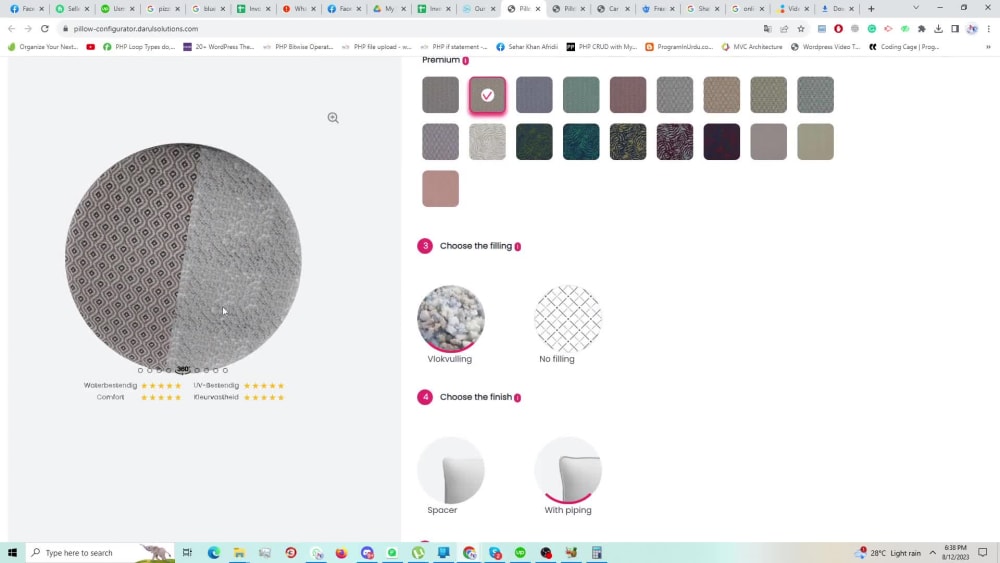The width and height of the screenshot is (1000, 563).
Task: Open MVC Architecture bookmark
Action: click(752, 47)
